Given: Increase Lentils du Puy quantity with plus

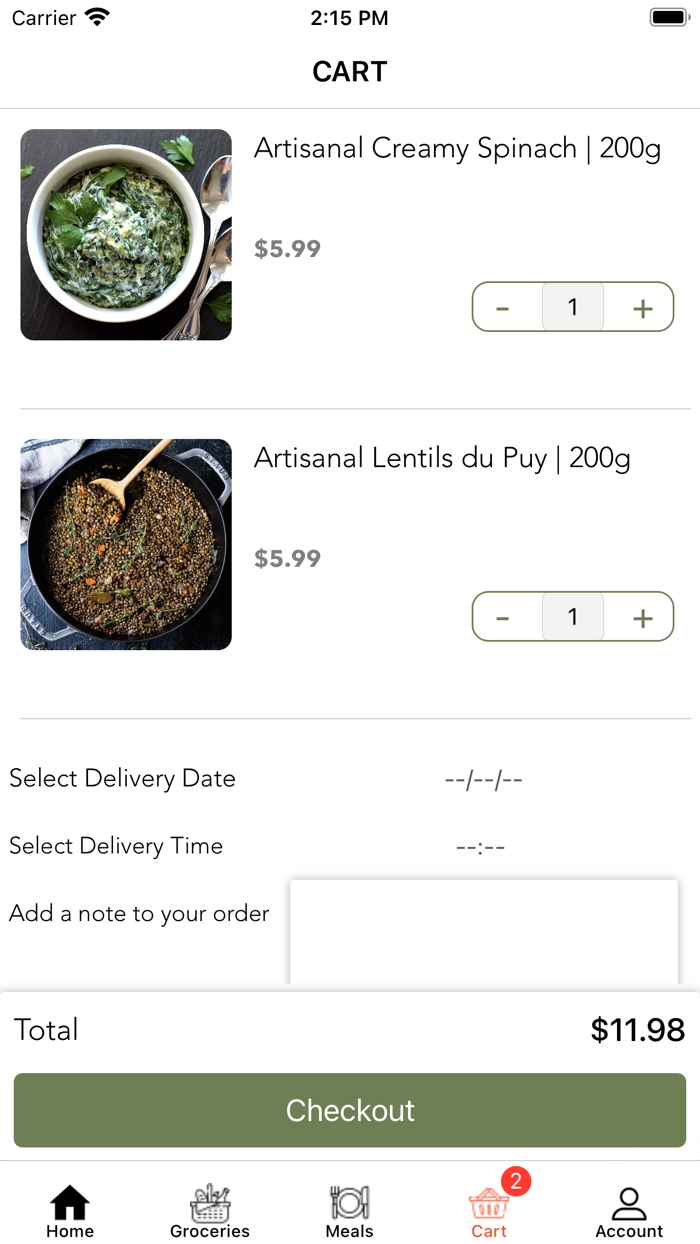Looking at the screenshot, I should [641, 616].
